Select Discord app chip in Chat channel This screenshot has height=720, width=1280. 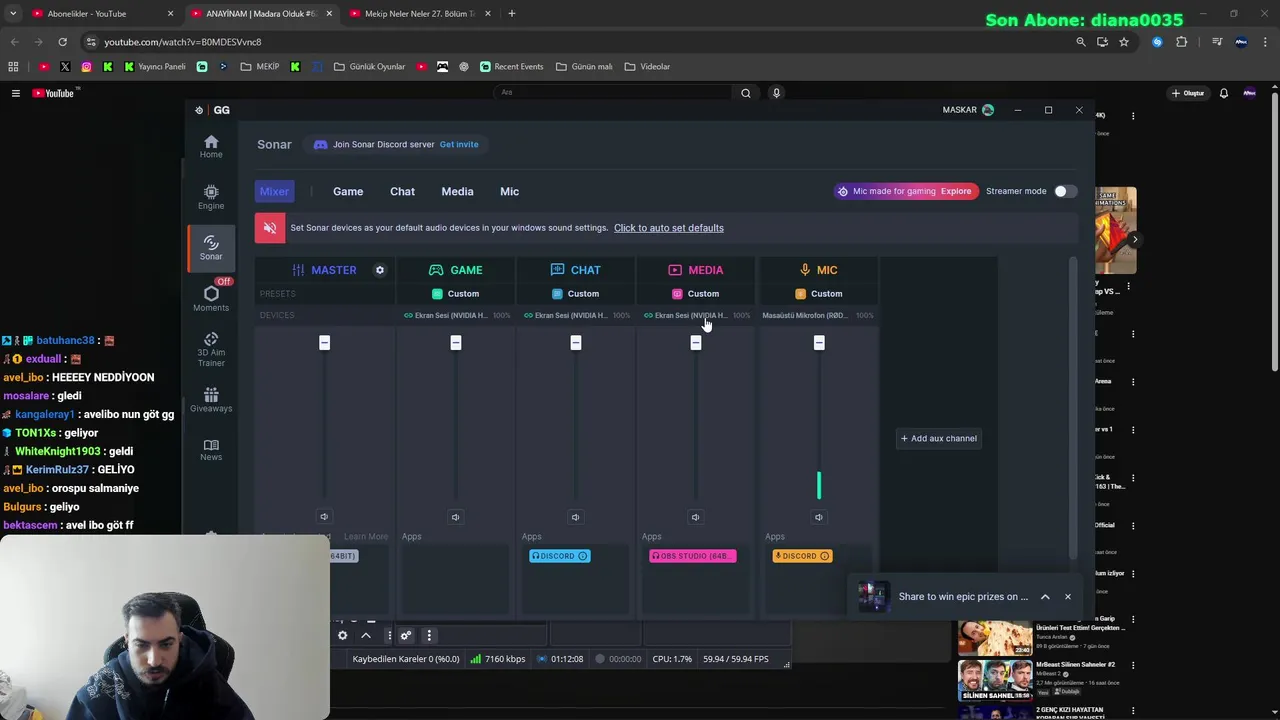pyautogui.click(x=560, y=556)
